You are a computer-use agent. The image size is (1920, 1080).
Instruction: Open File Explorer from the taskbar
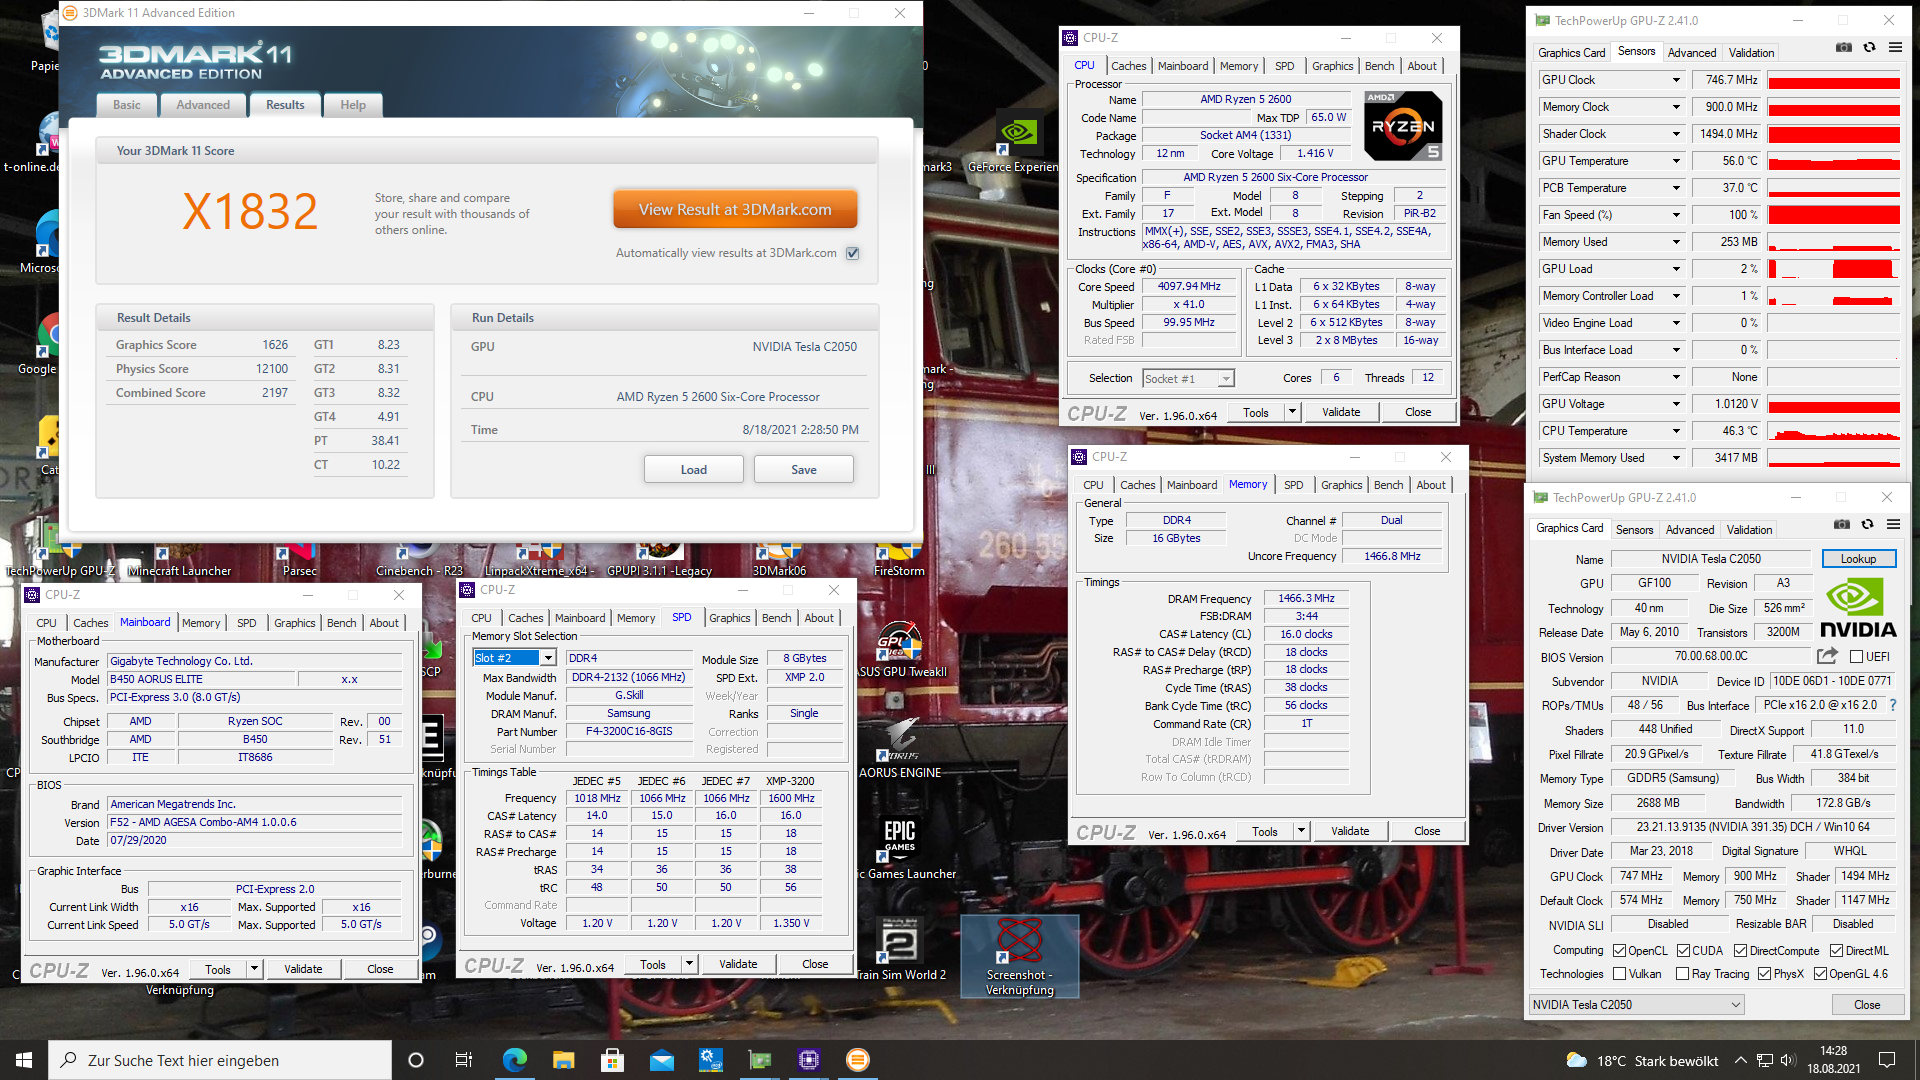pyautogui.click(x=563, y=1060)
